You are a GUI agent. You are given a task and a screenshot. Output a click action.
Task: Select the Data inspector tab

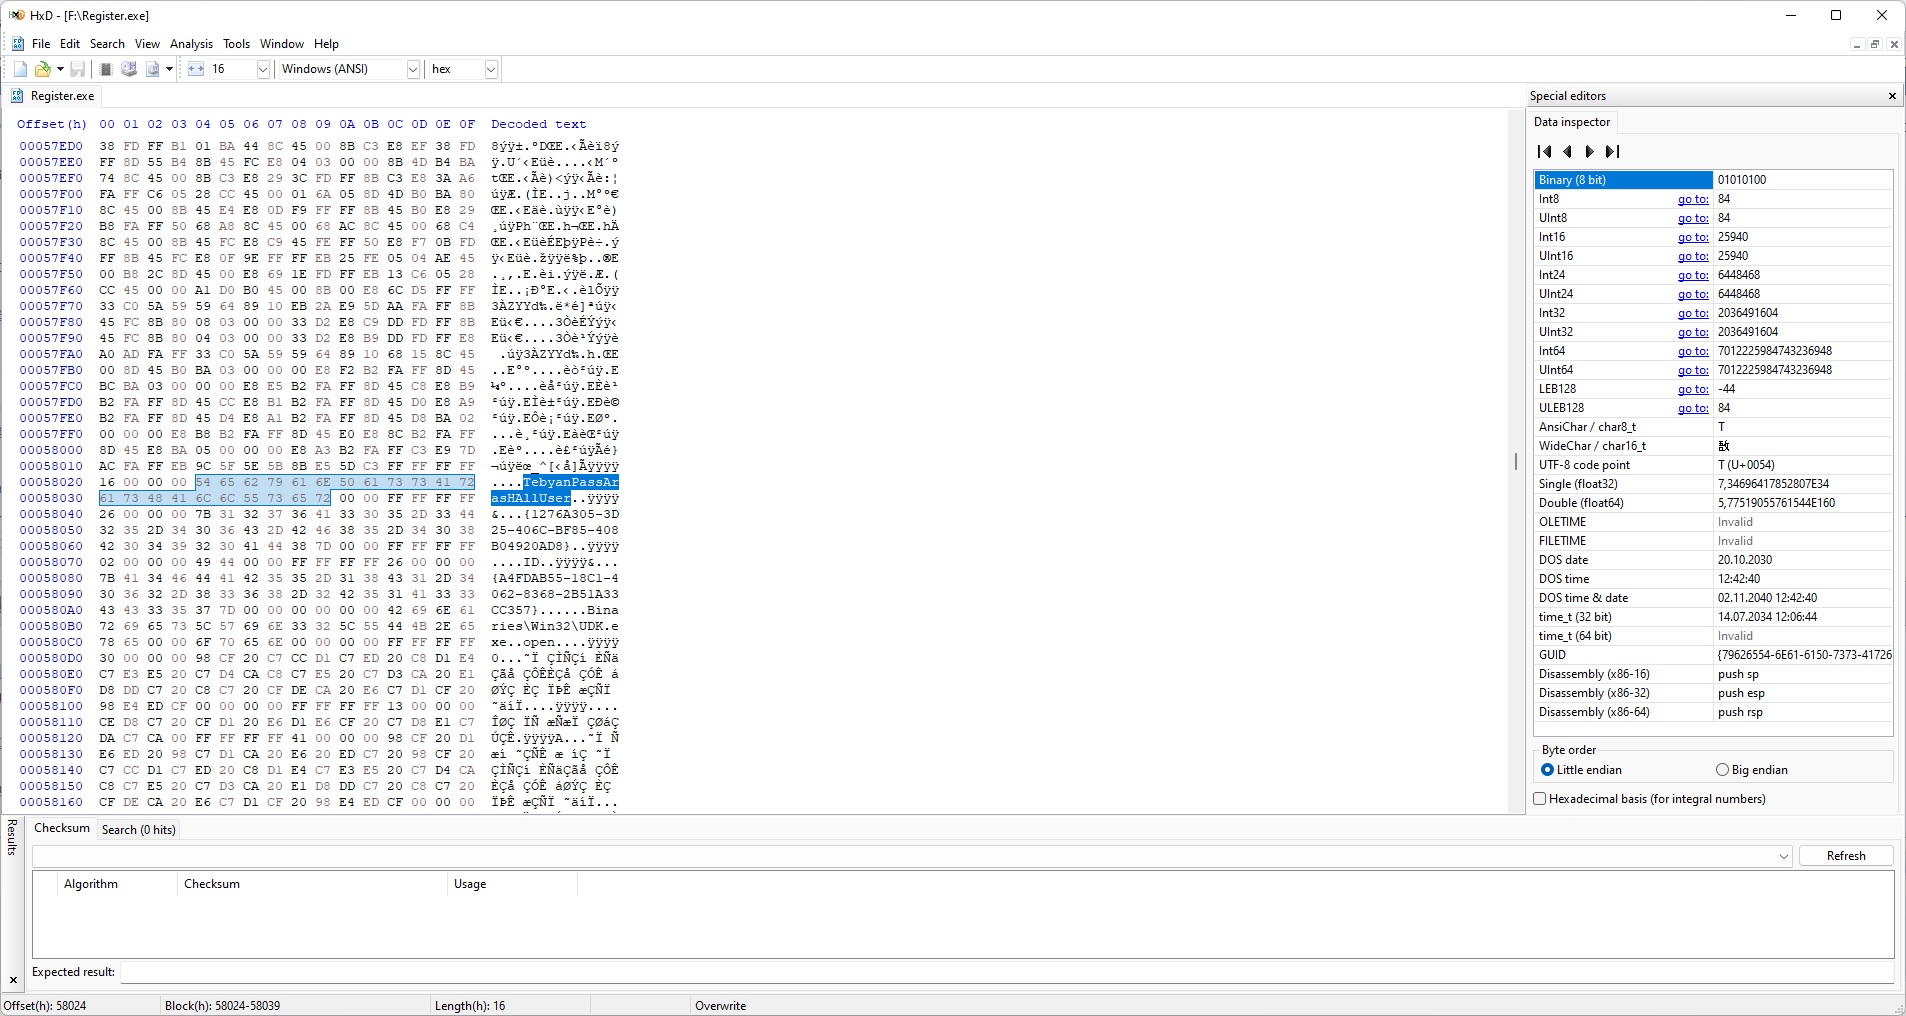coord(1572,122)
